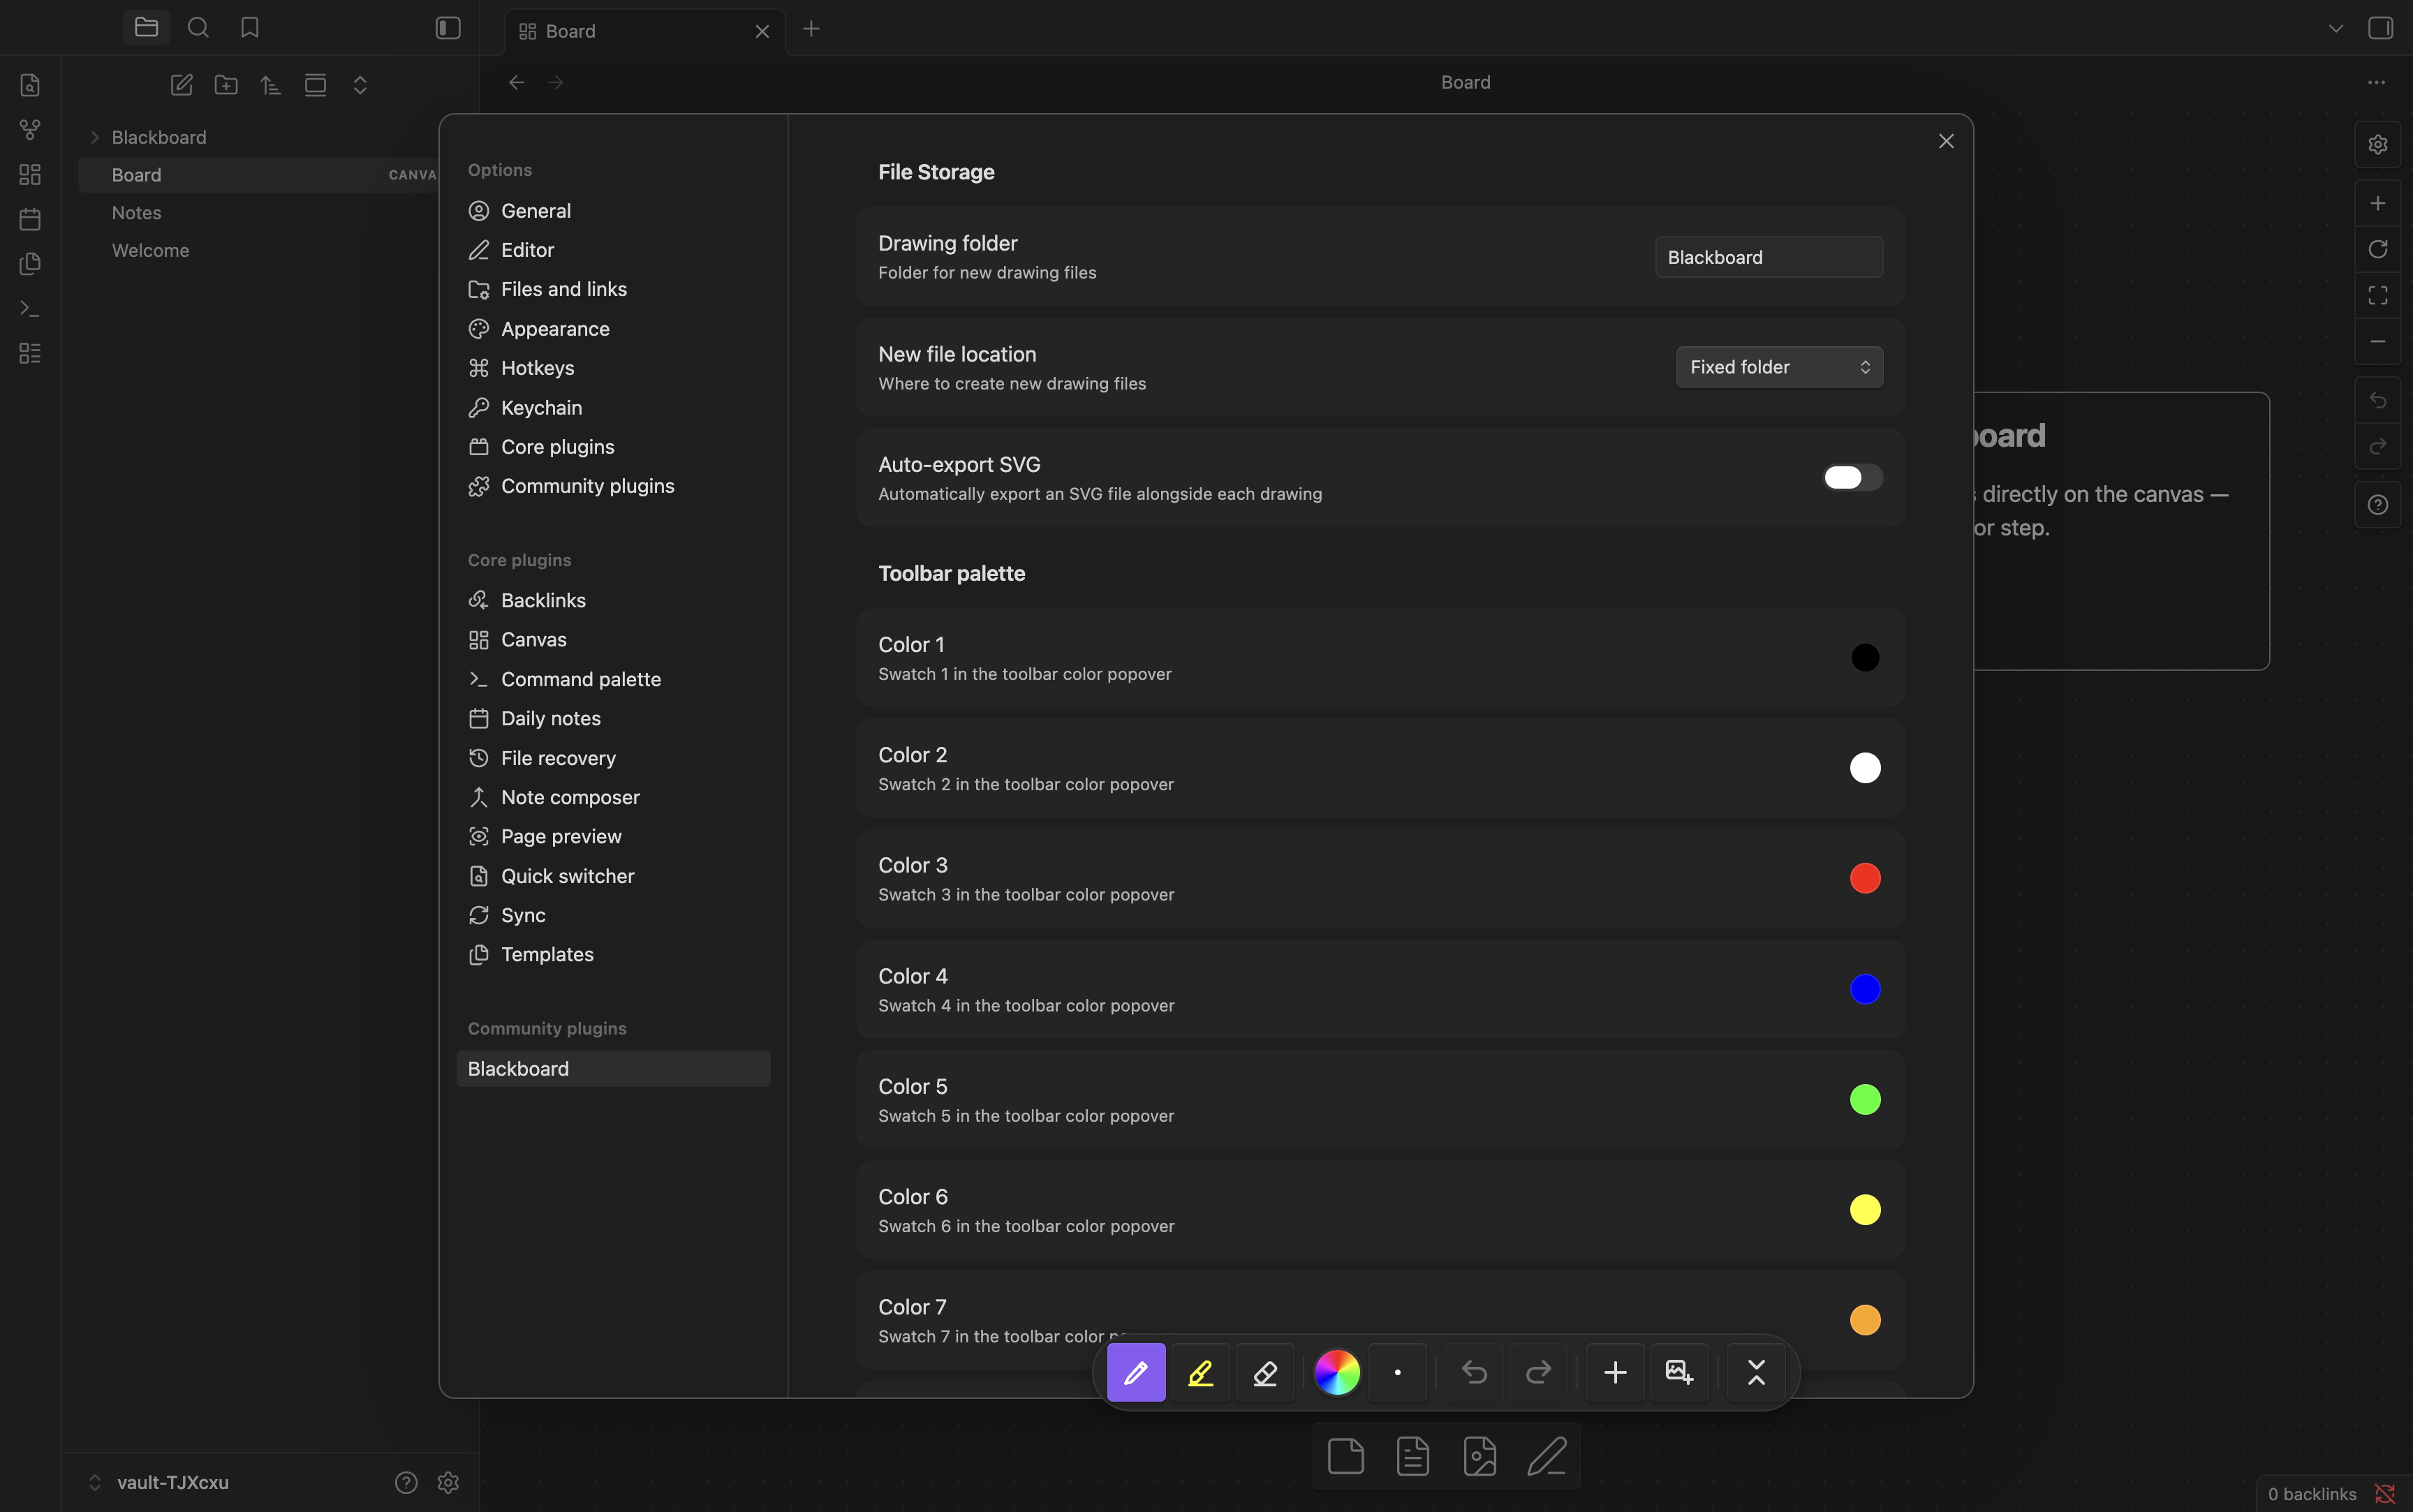Image resolution: width=2413 pixels, height=1512 pixels.
Task: Open search pane icon
Action: coord(198,28)
